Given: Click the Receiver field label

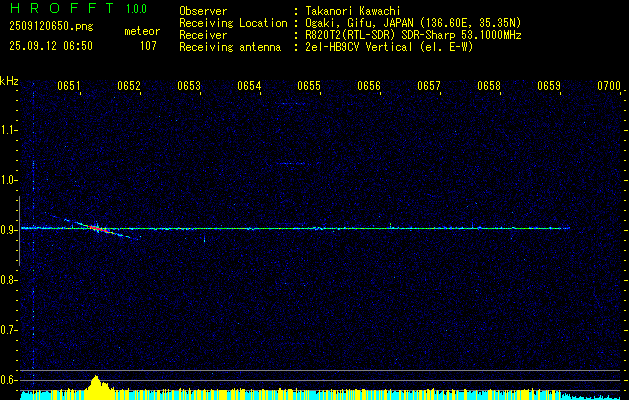Looking at the screenshot, I should [x=203, y=35].
